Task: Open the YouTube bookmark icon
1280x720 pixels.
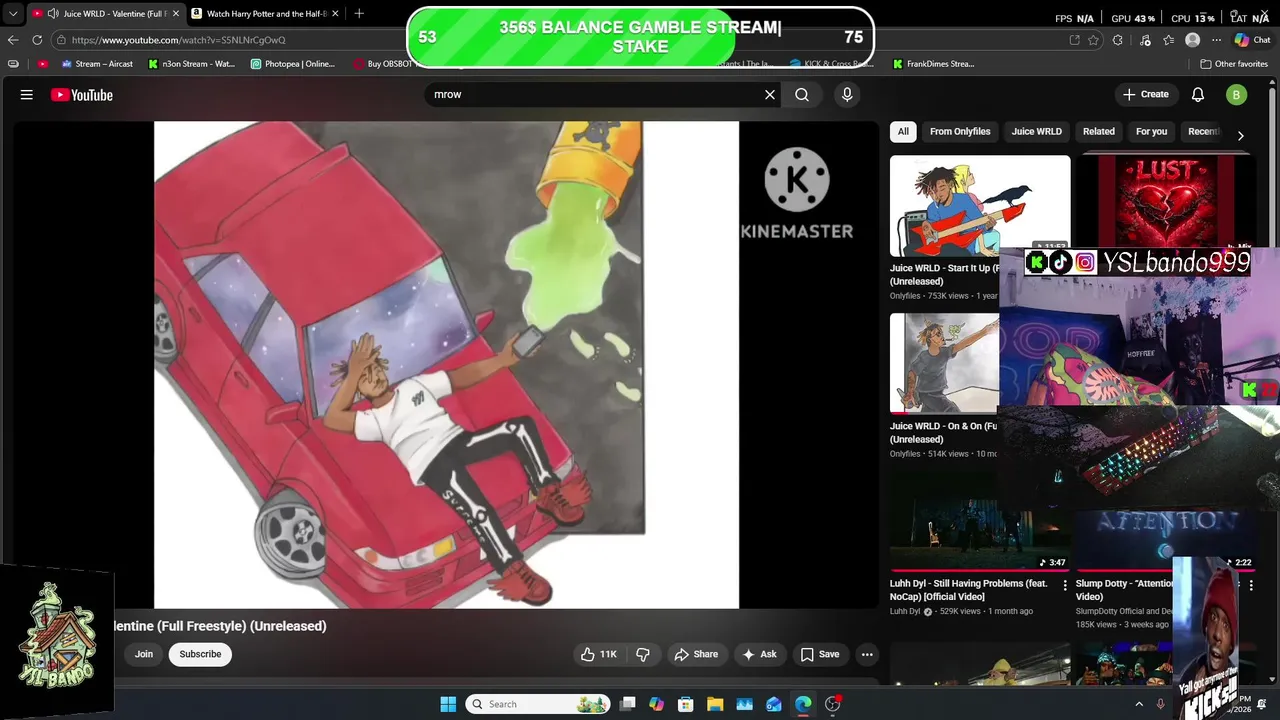Action: tap(42, 64)
